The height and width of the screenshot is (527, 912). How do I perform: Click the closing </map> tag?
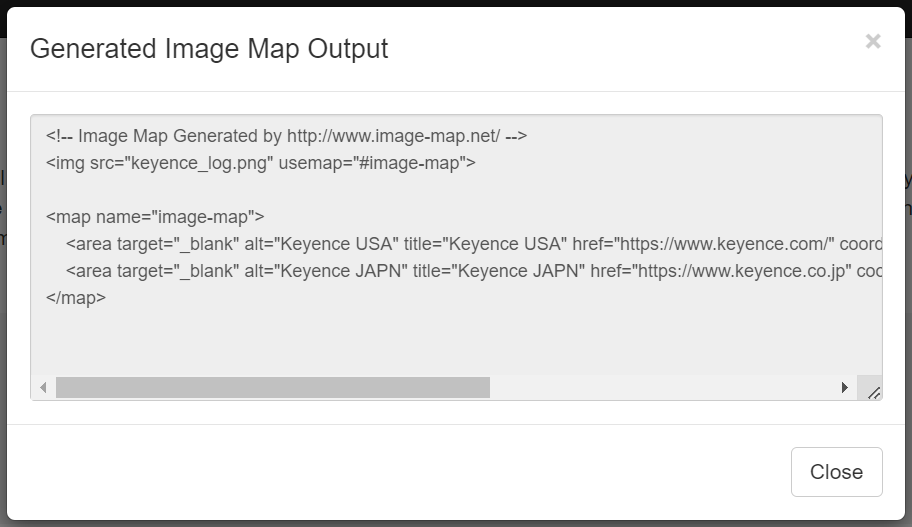point(76,298)
